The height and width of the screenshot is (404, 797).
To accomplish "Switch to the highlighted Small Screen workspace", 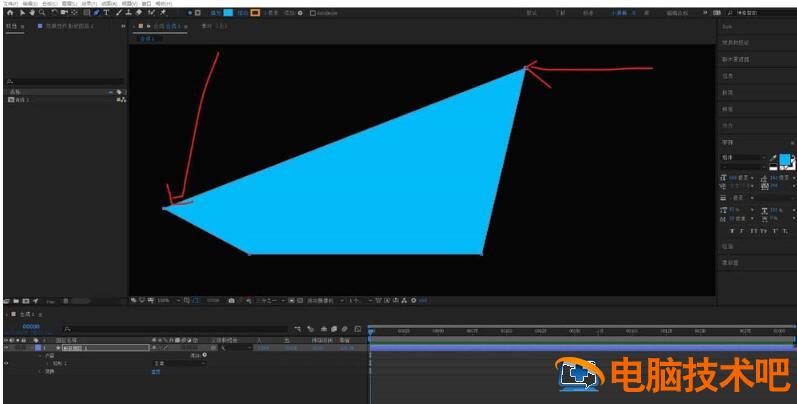I will click(x=619, y=13).
